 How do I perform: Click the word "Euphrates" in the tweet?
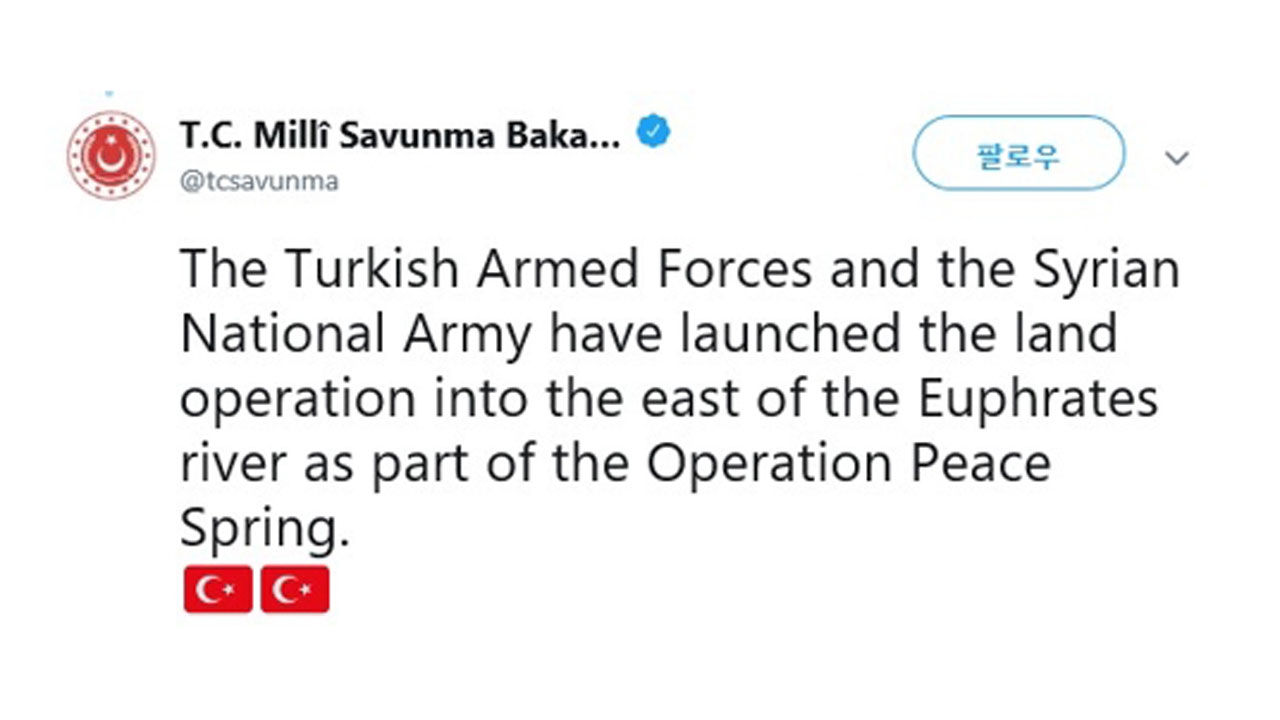(x=1036, y=400)
